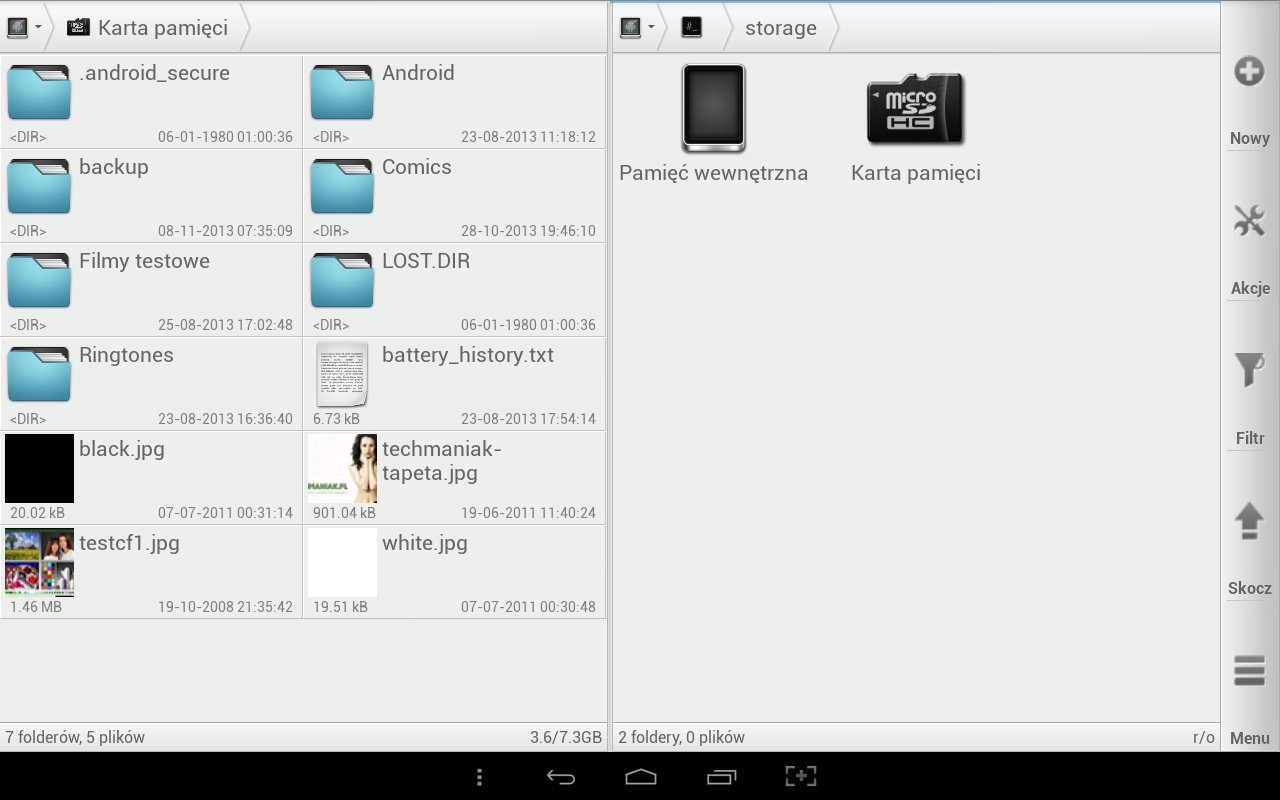Viewport: 1280px width, 800px height.
Task: Open the Comics folder
Action: pos(454,196)
